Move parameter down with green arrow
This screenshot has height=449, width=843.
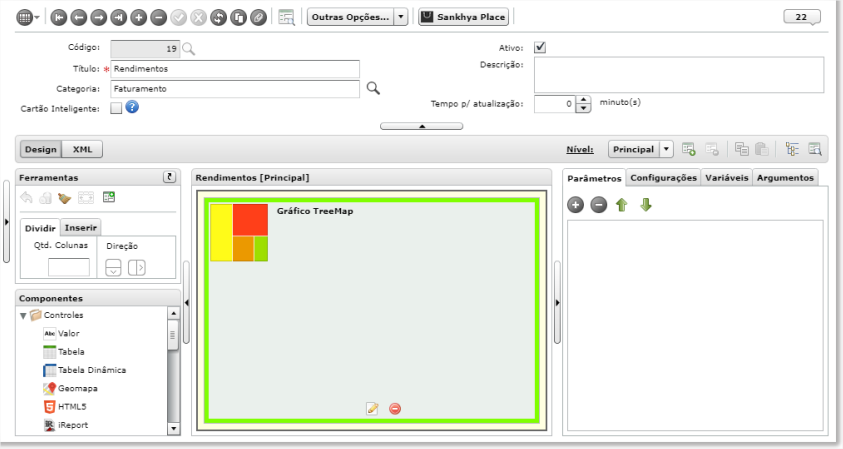646,205
